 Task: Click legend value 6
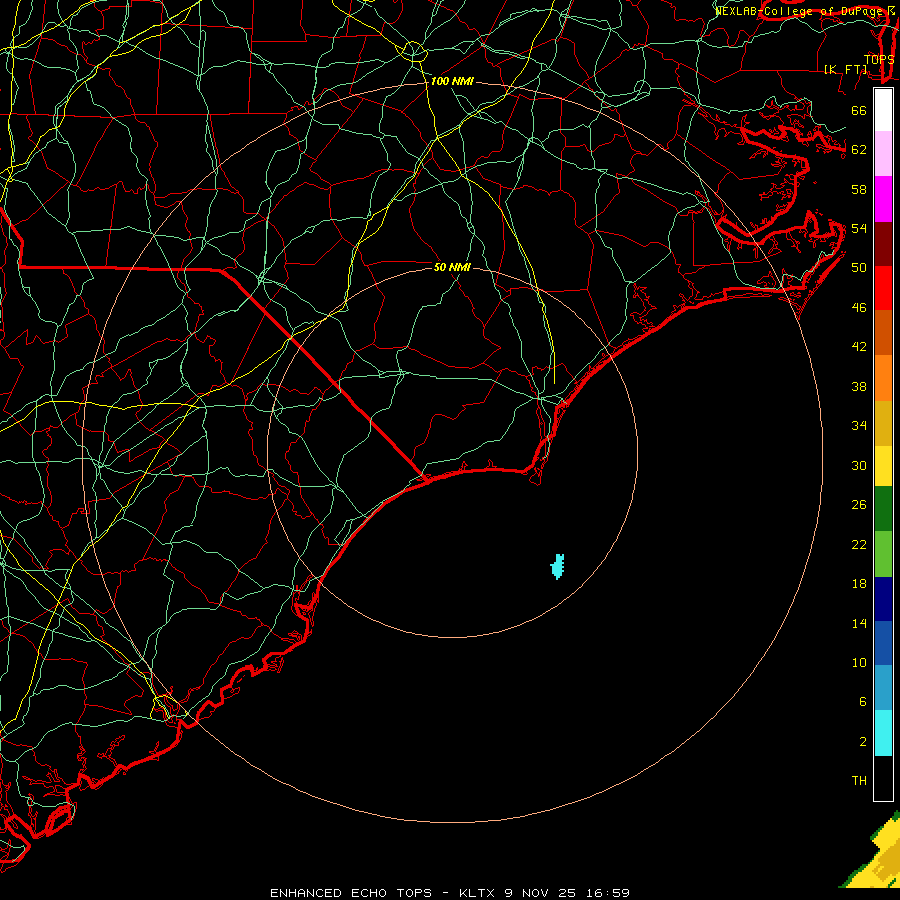point(862,701)
